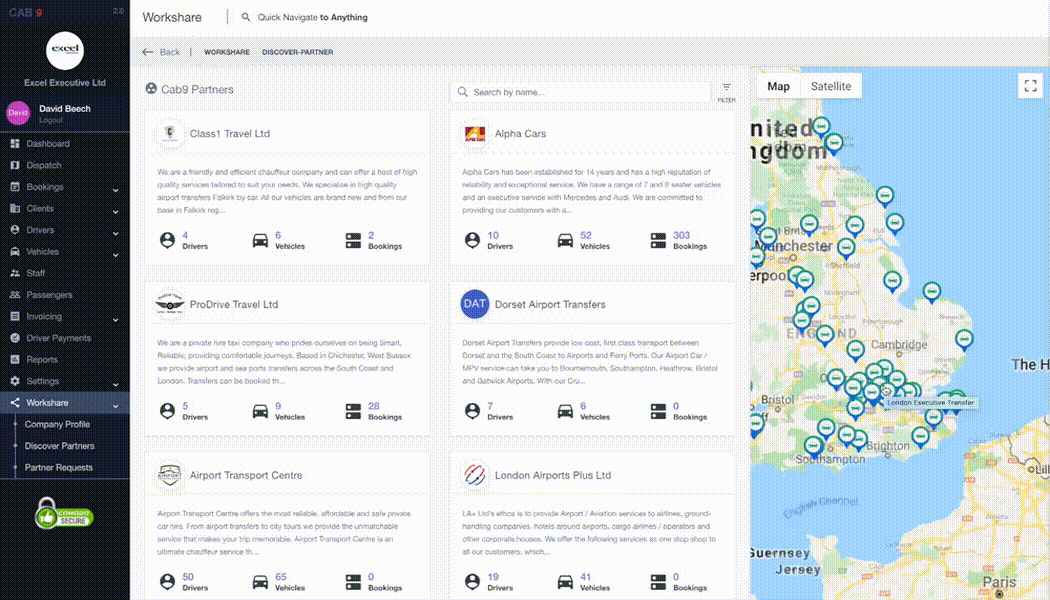
Task: Open London Airports Plus Ltd title
Action: click(x=552, y=475)
